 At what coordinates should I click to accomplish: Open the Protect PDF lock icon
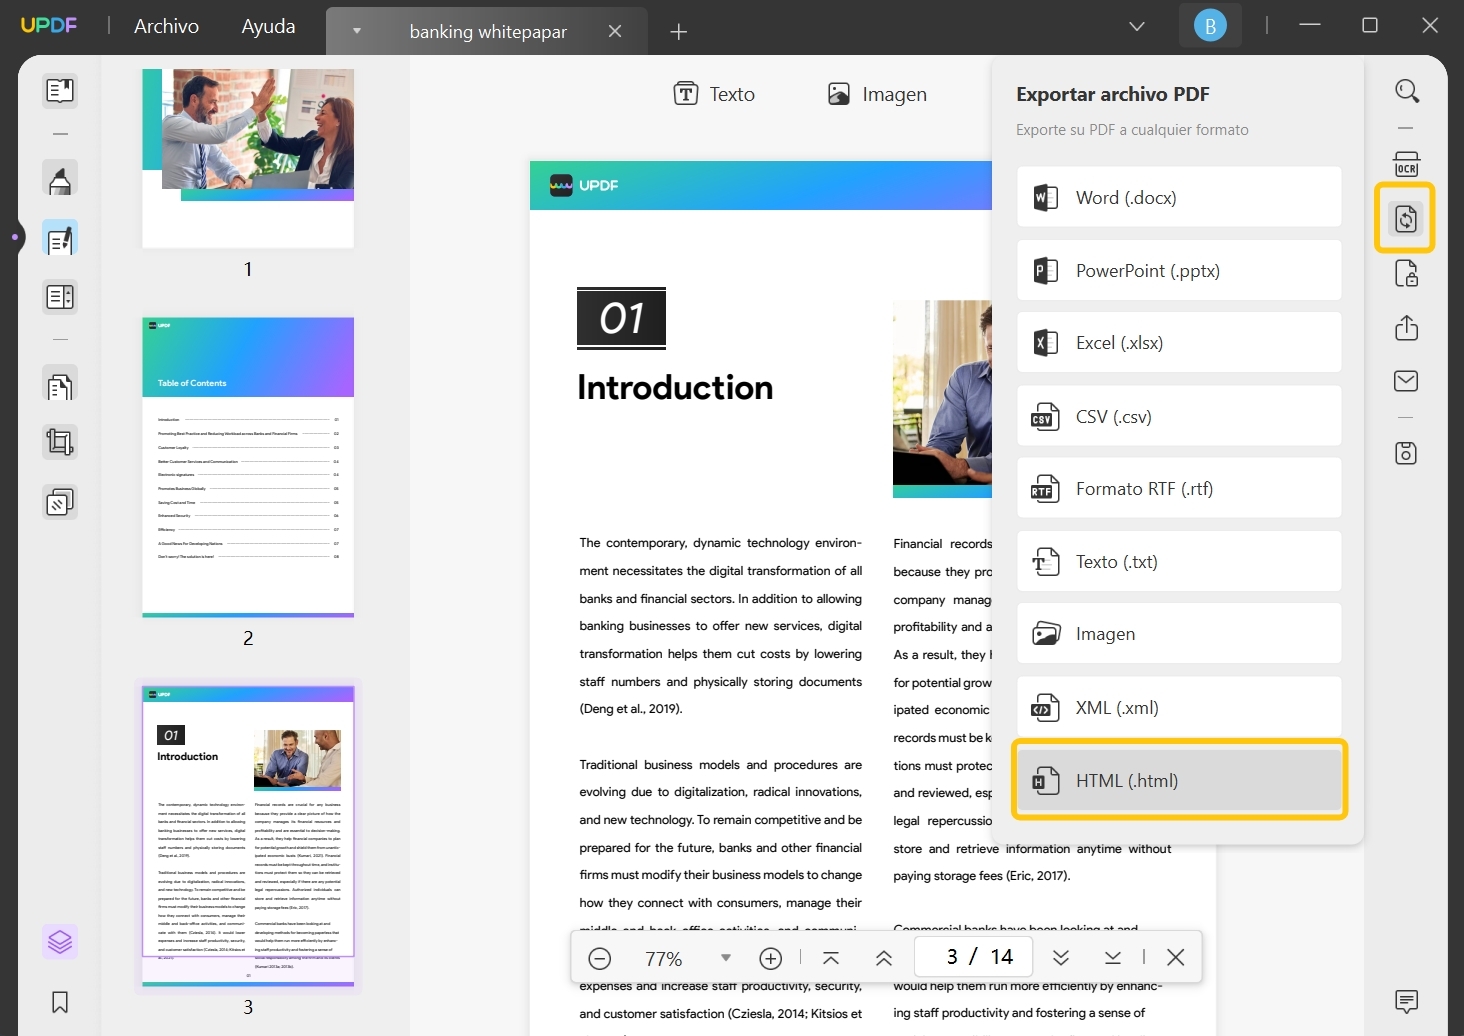(x=1406, y=273)
